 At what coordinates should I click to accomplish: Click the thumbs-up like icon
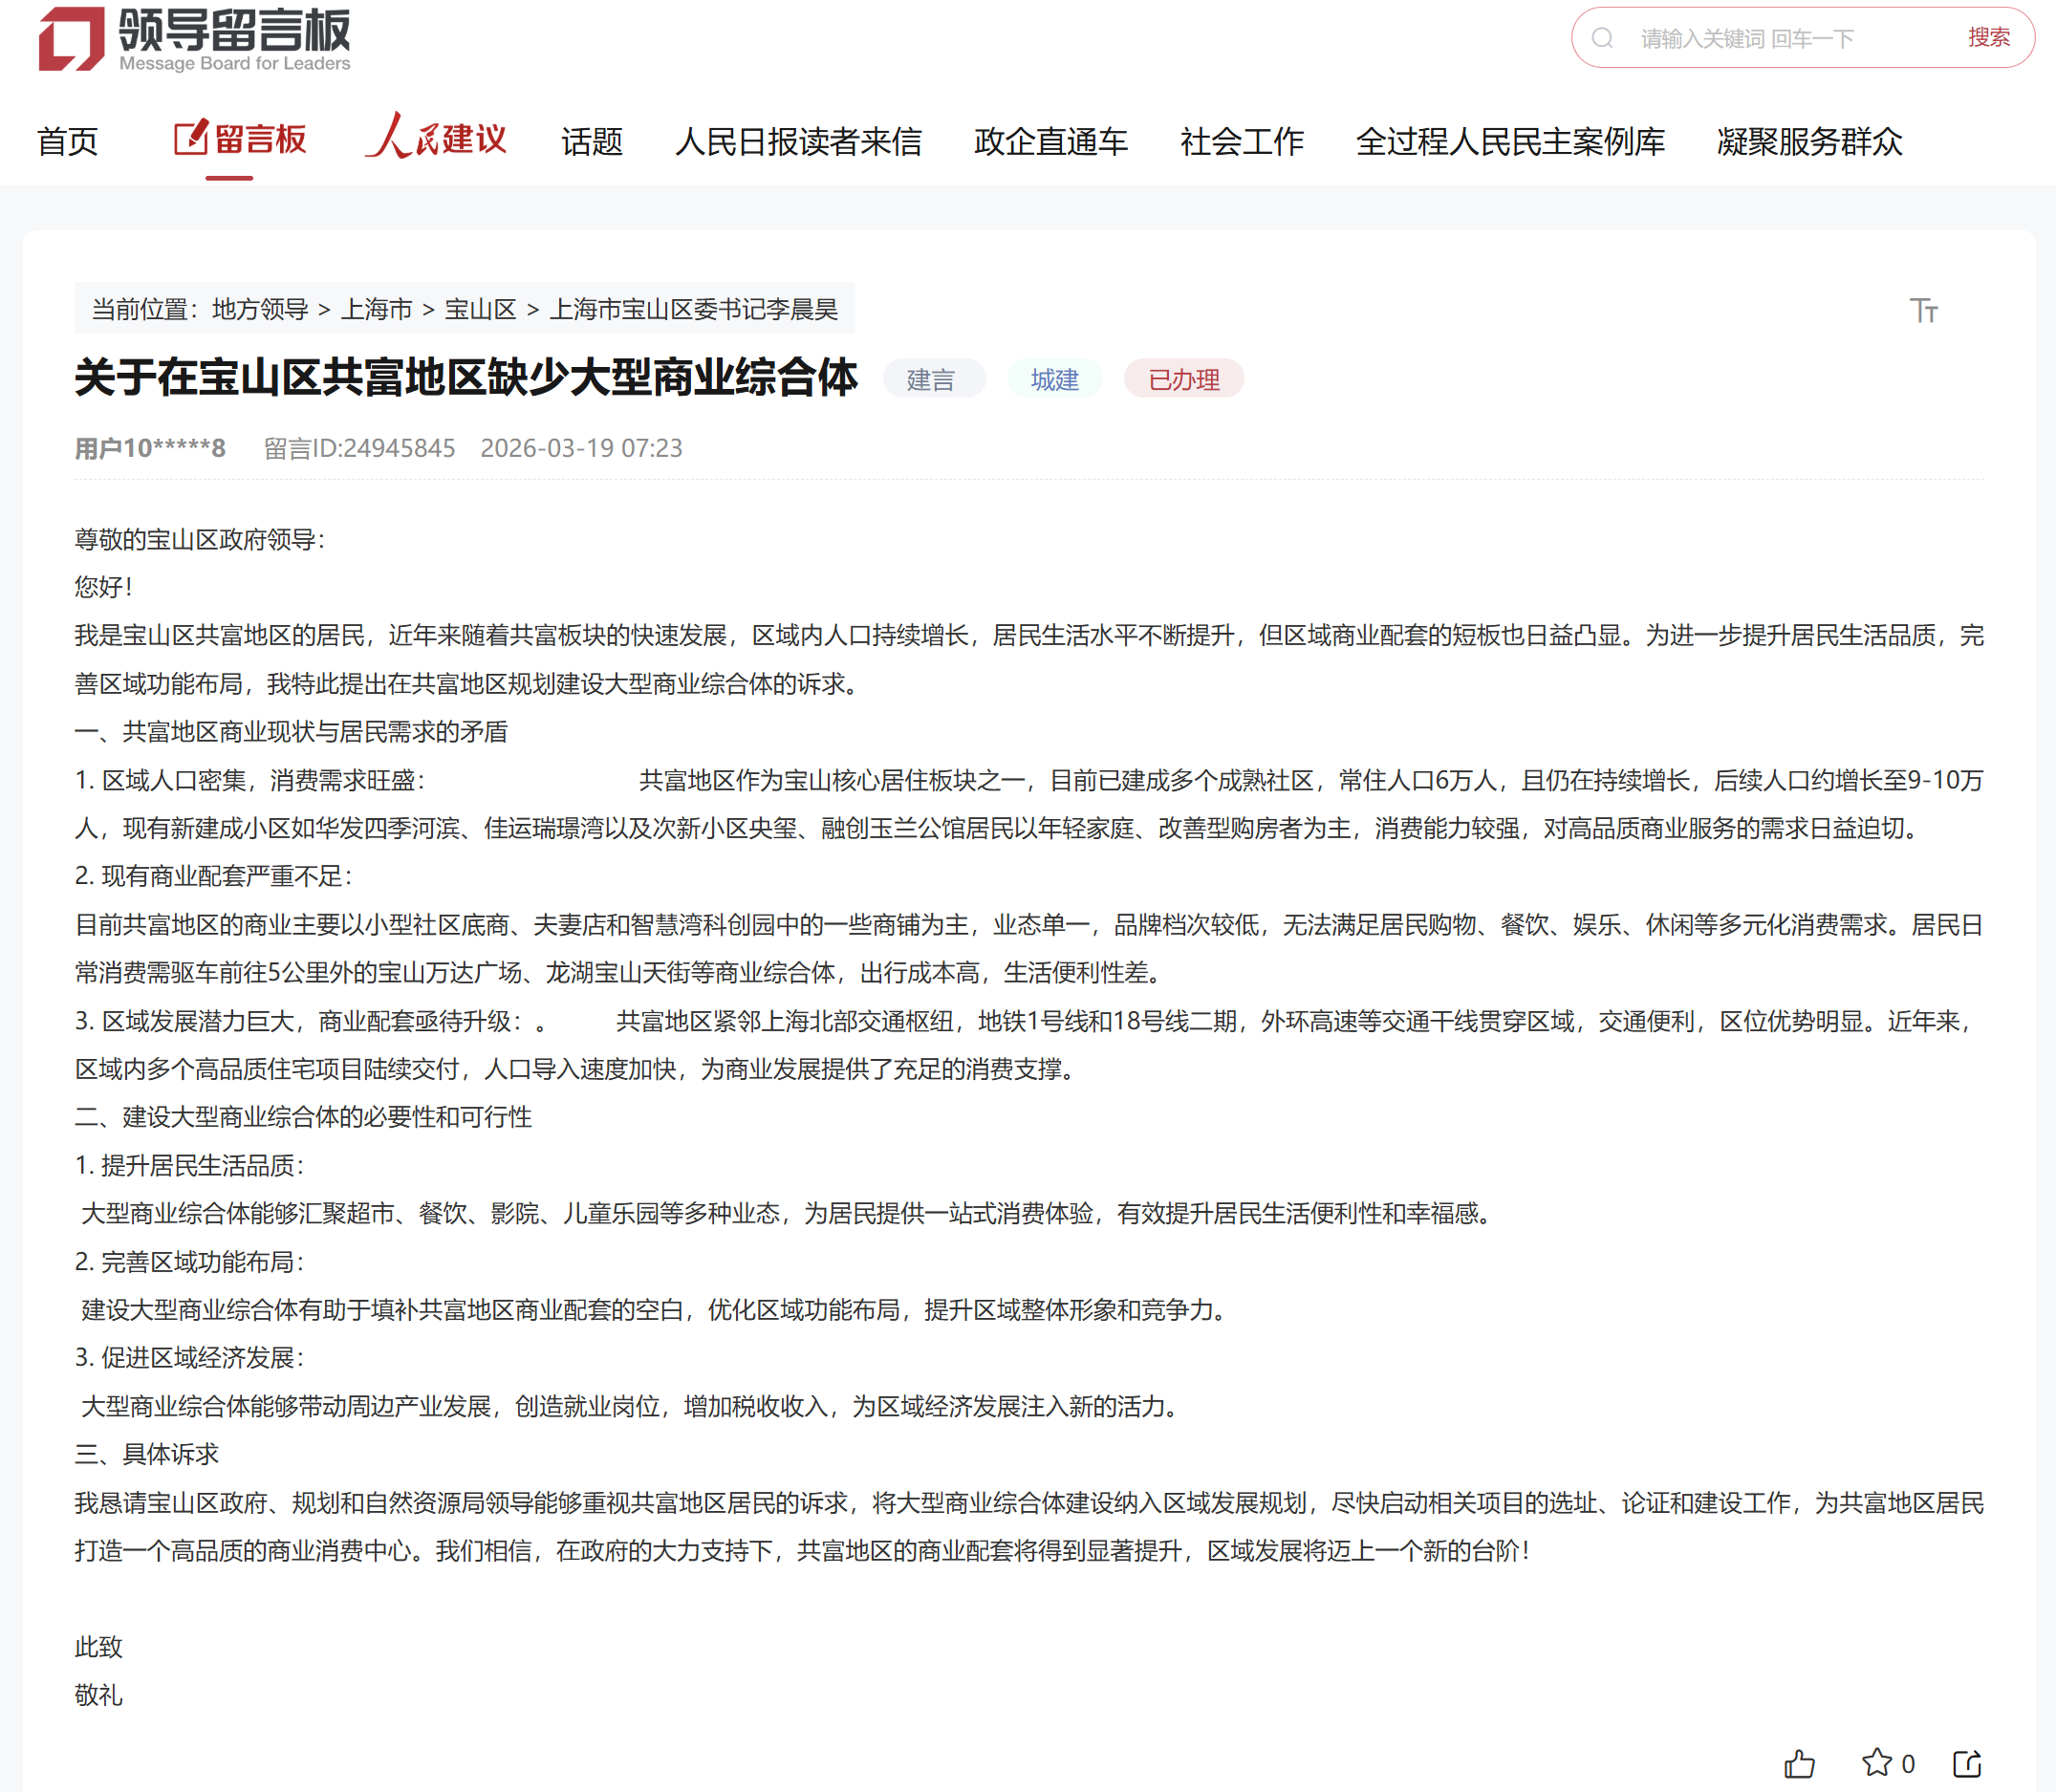[1799, 1763]
